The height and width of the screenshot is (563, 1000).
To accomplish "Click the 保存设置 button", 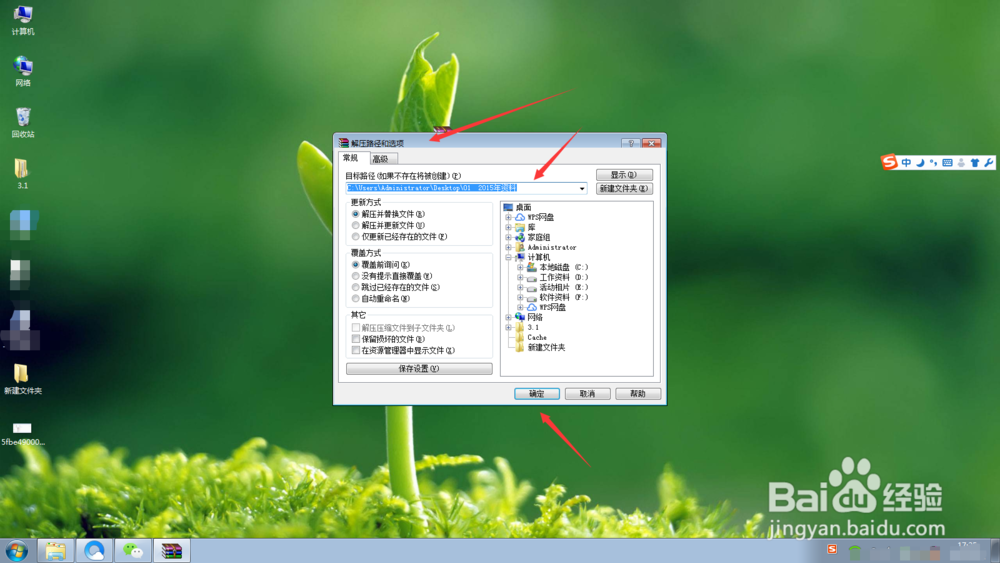I will point(419,369).
